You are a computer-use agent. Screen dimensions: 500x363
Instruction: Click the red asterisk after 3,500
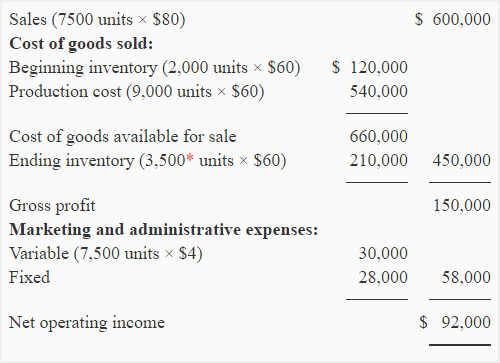pos(190,158)
